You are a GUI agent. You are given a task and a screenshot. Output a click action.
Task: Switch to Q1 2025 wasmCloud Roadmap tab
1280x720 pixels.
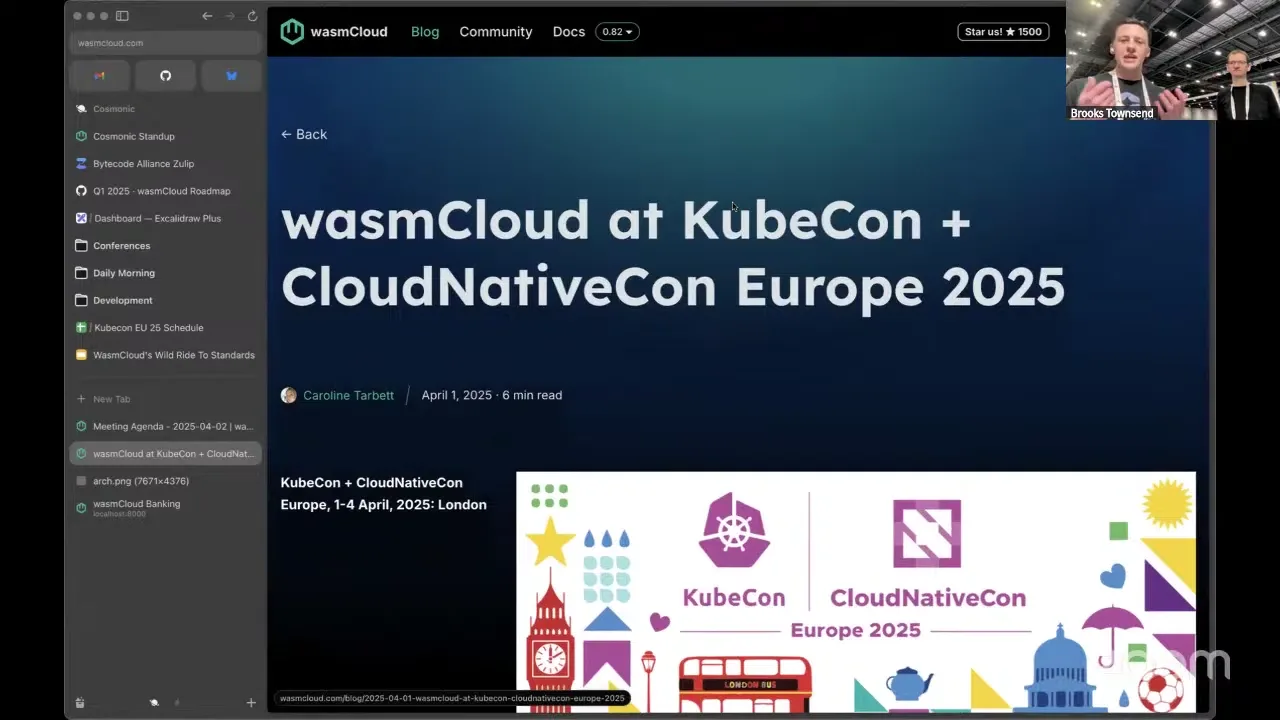click(166, 191)
